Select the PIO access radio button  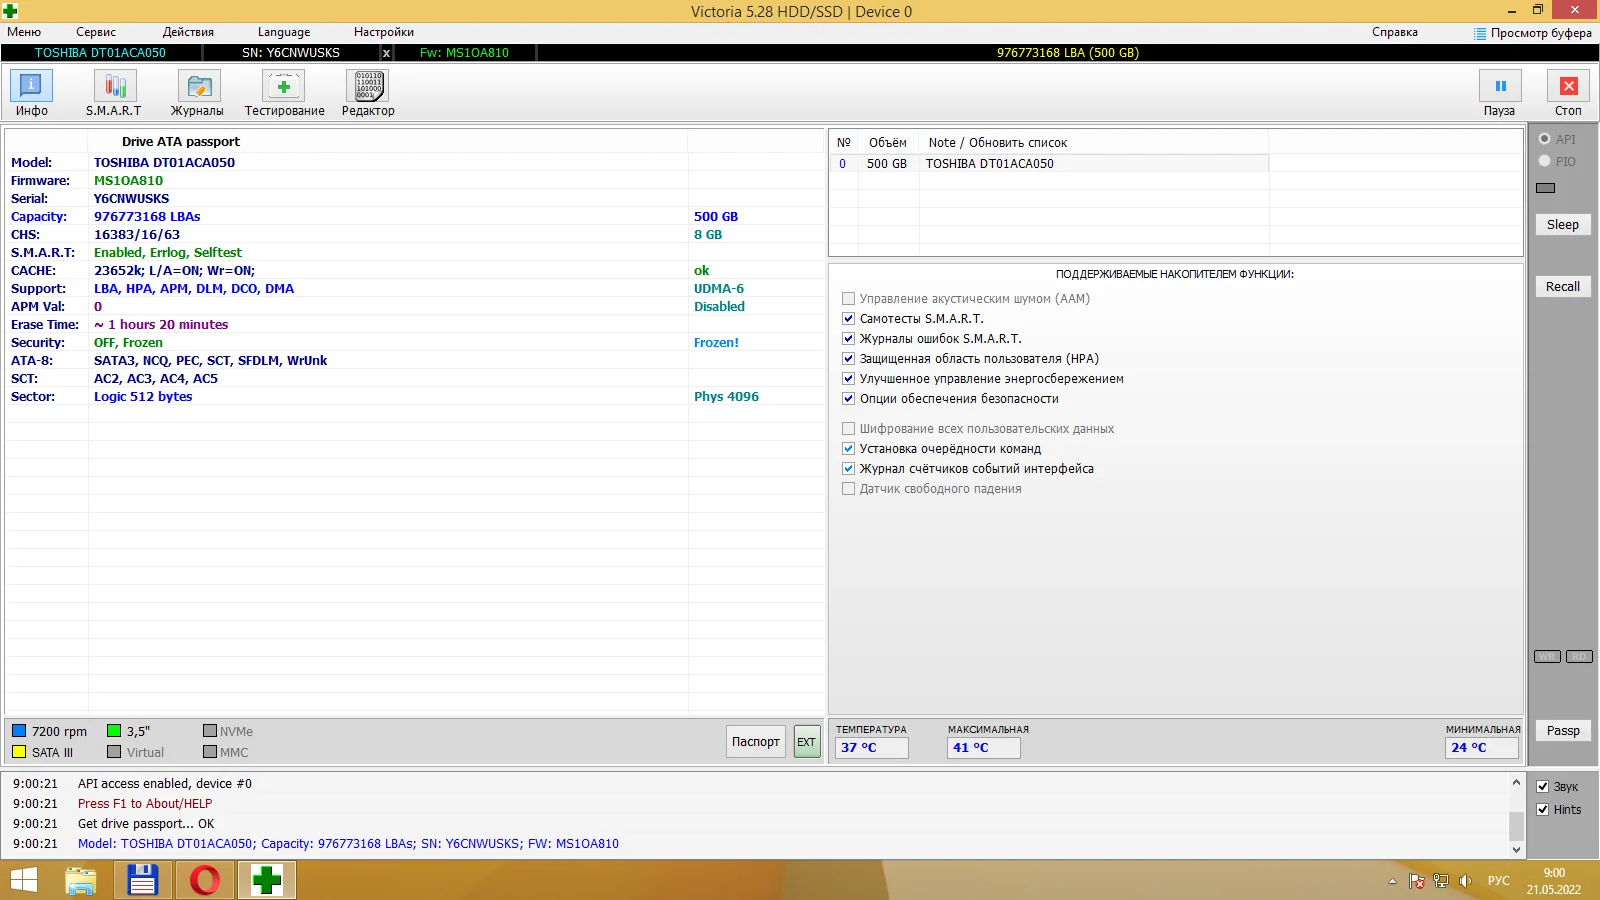[x=1545, y=161]
